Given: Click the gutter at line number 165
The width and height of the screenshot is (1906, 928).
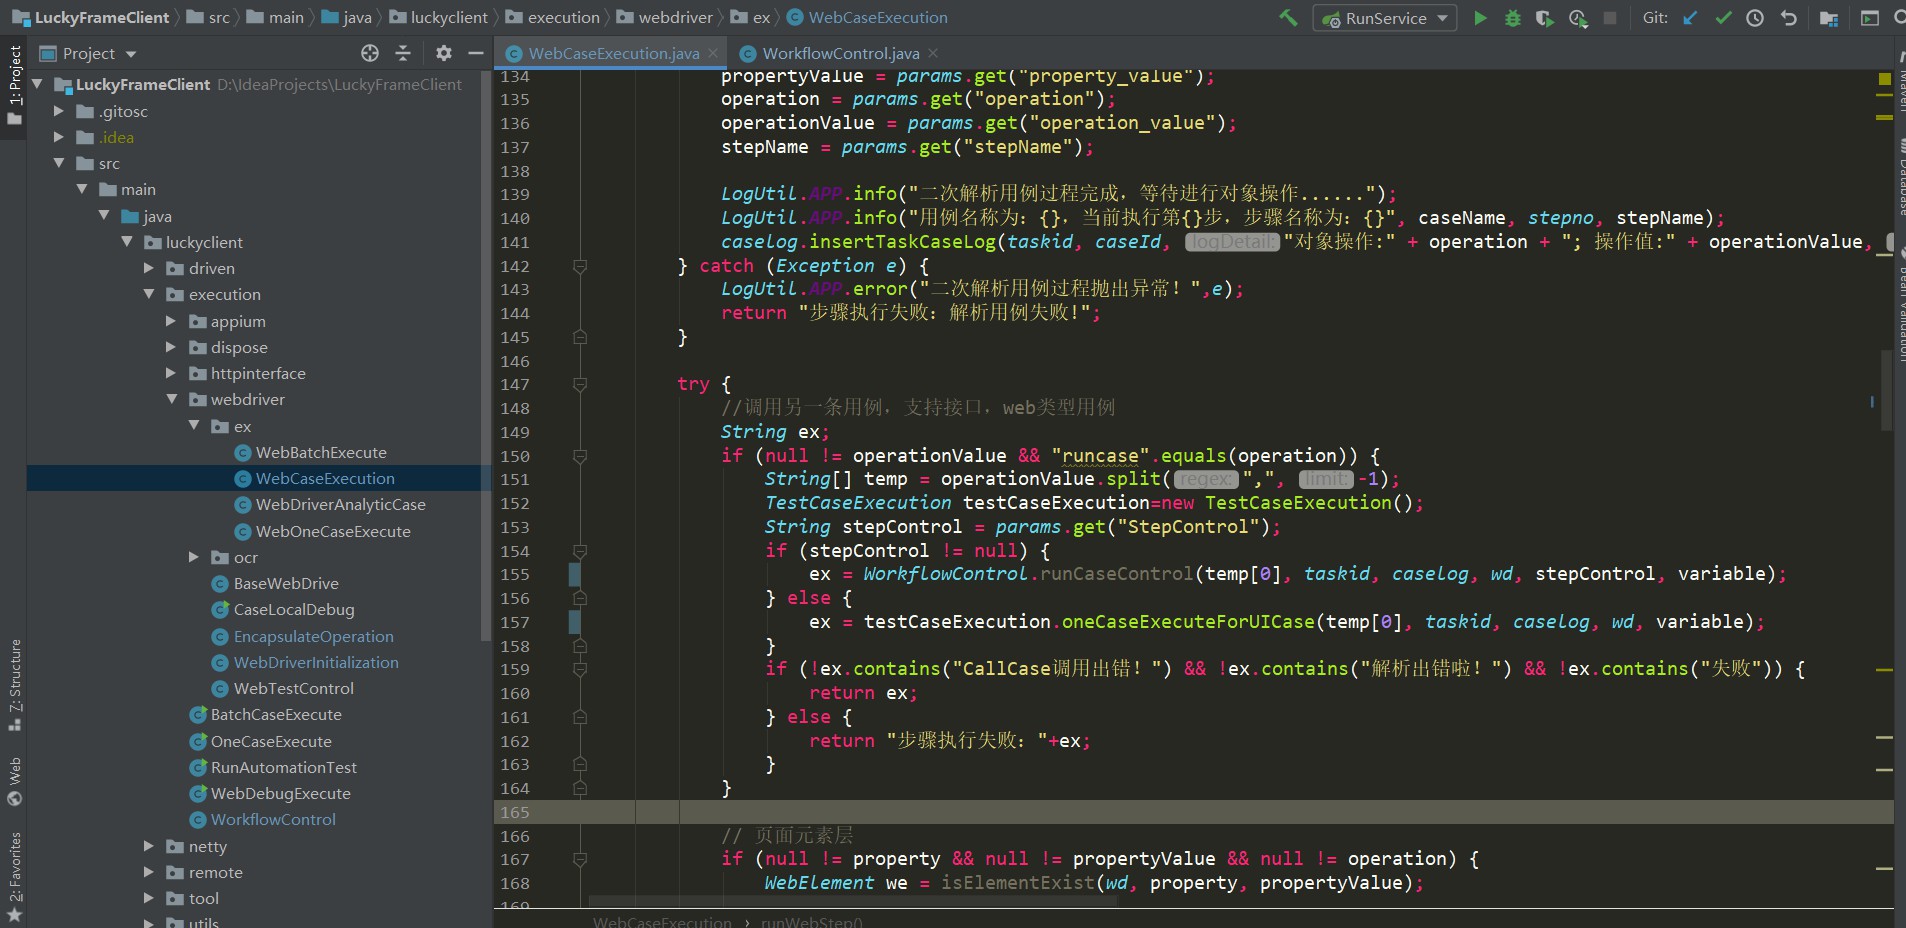Looking at the screenshot, I should tap(515, 812).
